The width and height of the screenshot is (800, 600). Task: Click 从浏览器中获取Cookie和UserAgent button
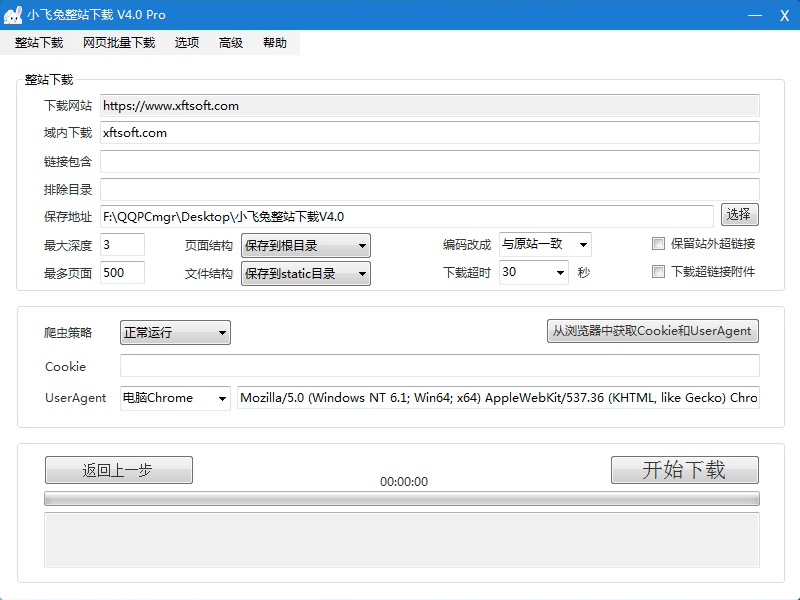coord(652,331)
